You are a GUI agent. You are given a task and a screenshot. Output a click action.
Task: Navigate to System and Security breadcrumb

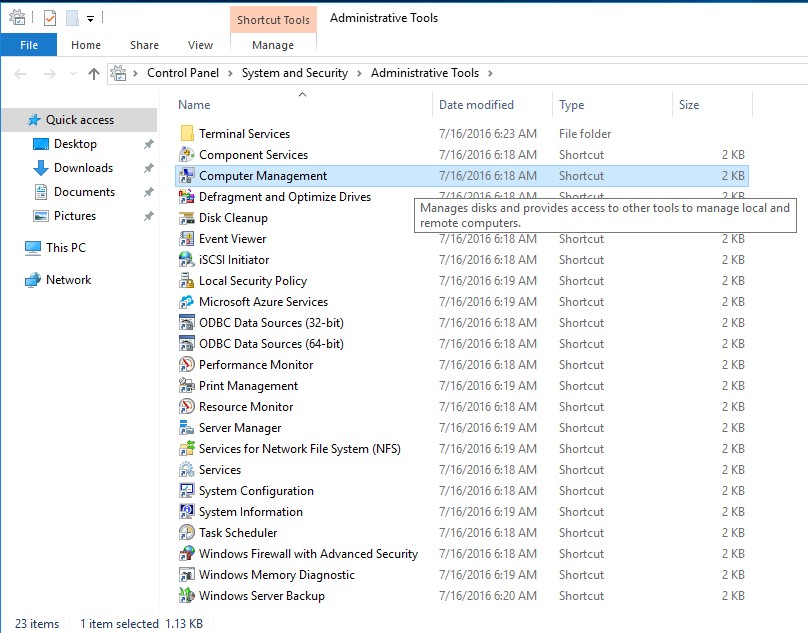[295, 73]
